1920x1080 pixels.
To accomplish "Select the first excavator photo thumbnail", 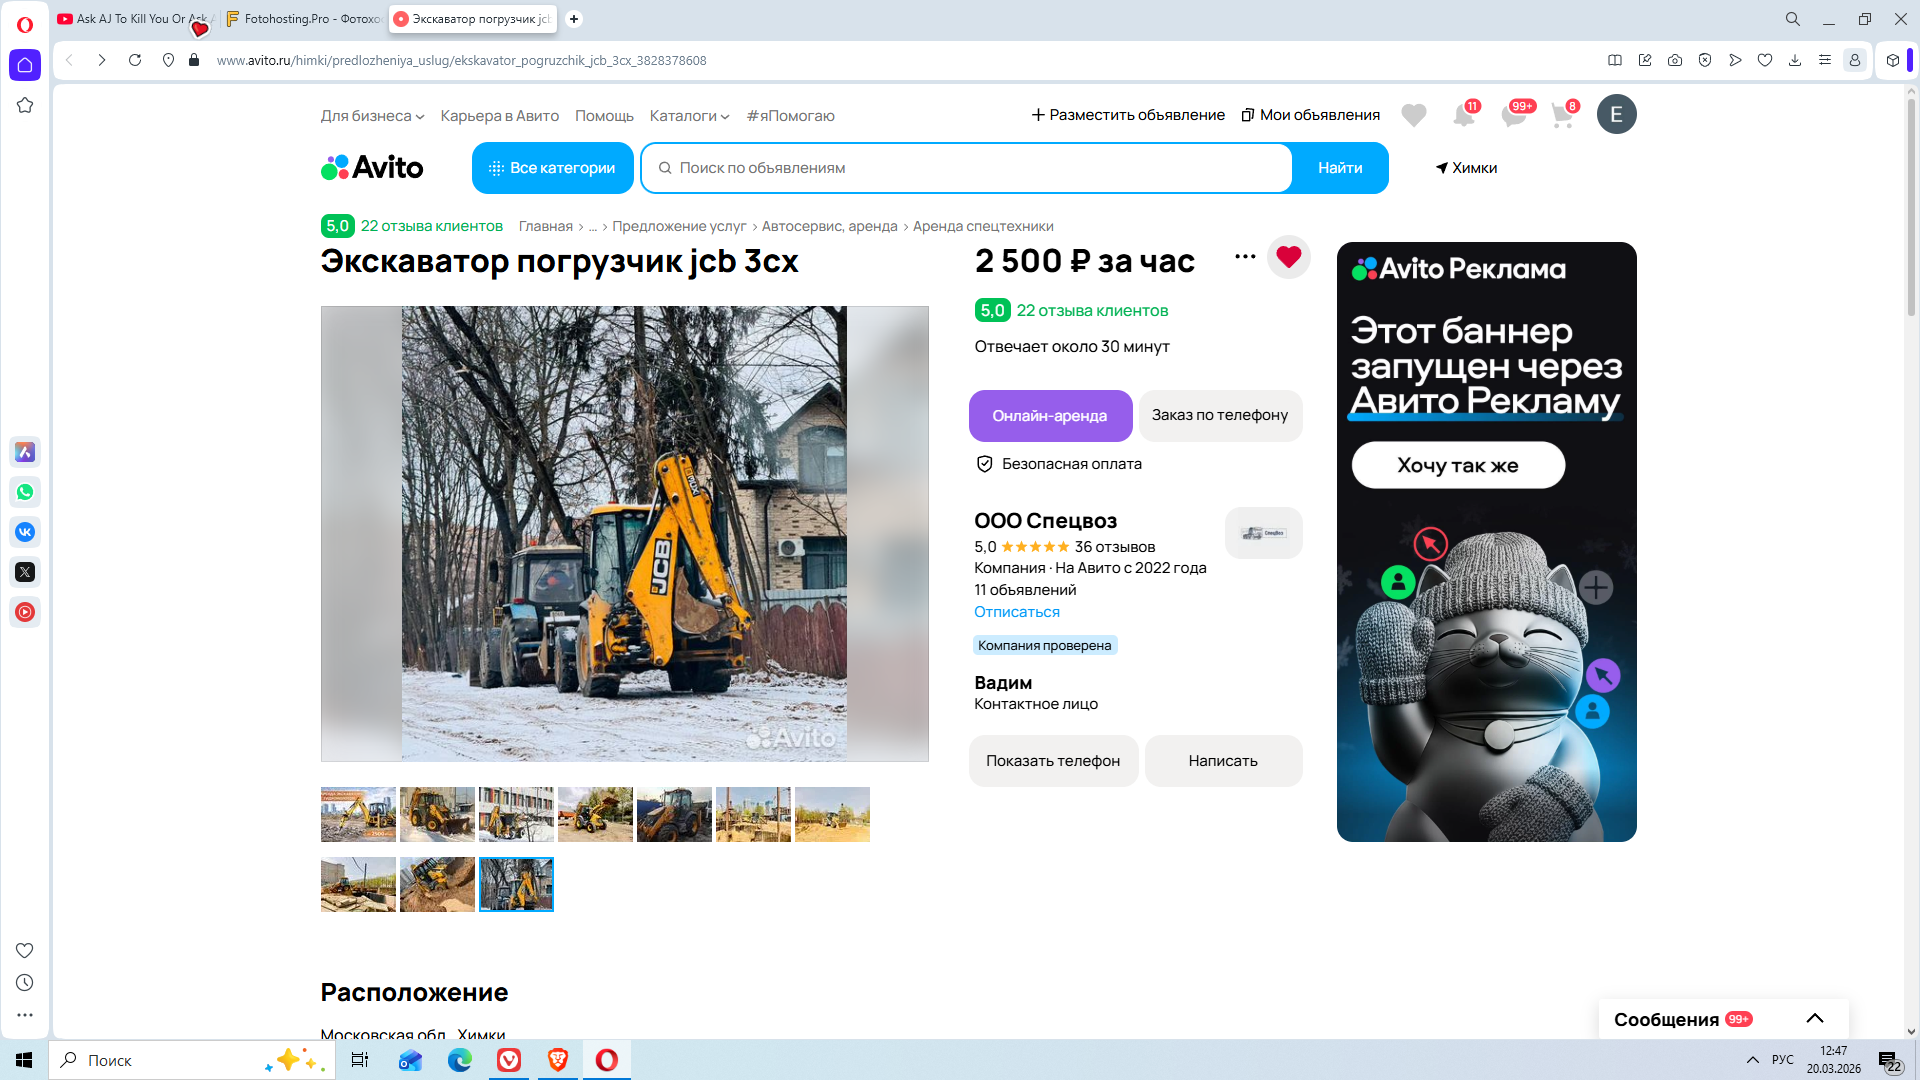I will (358, 814).
